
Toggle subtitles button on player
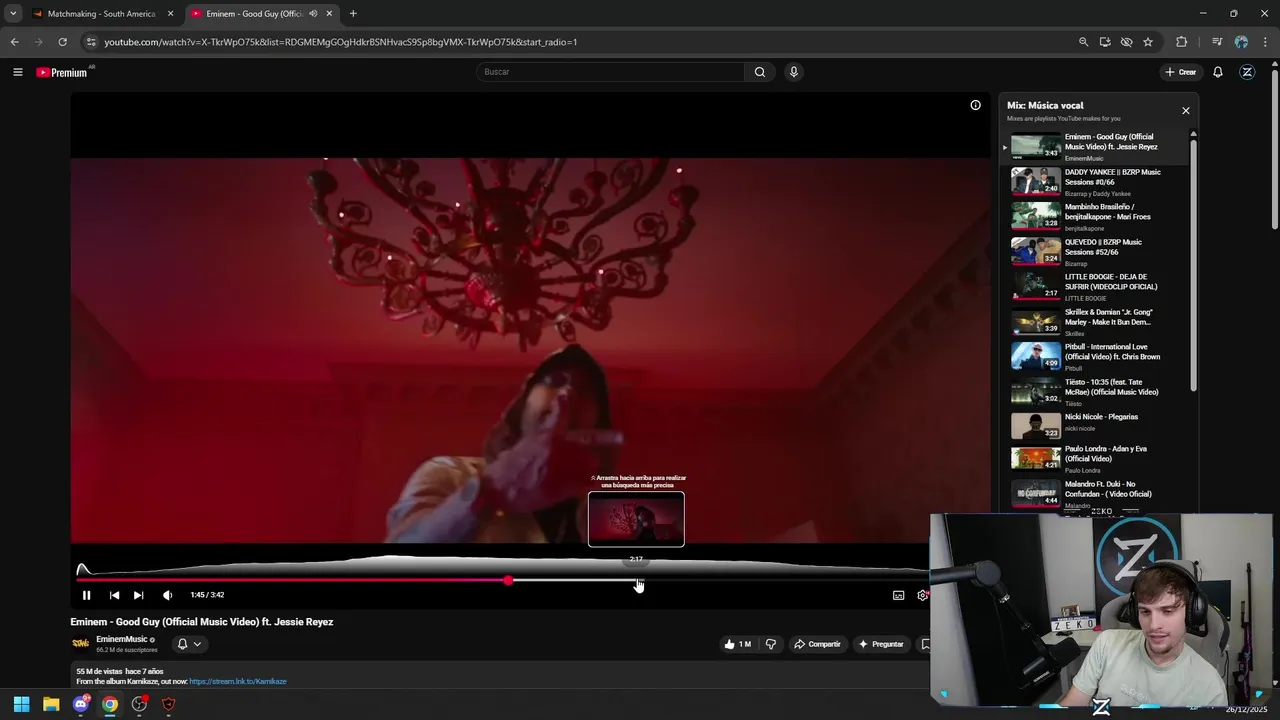click(x=898, y=595)
